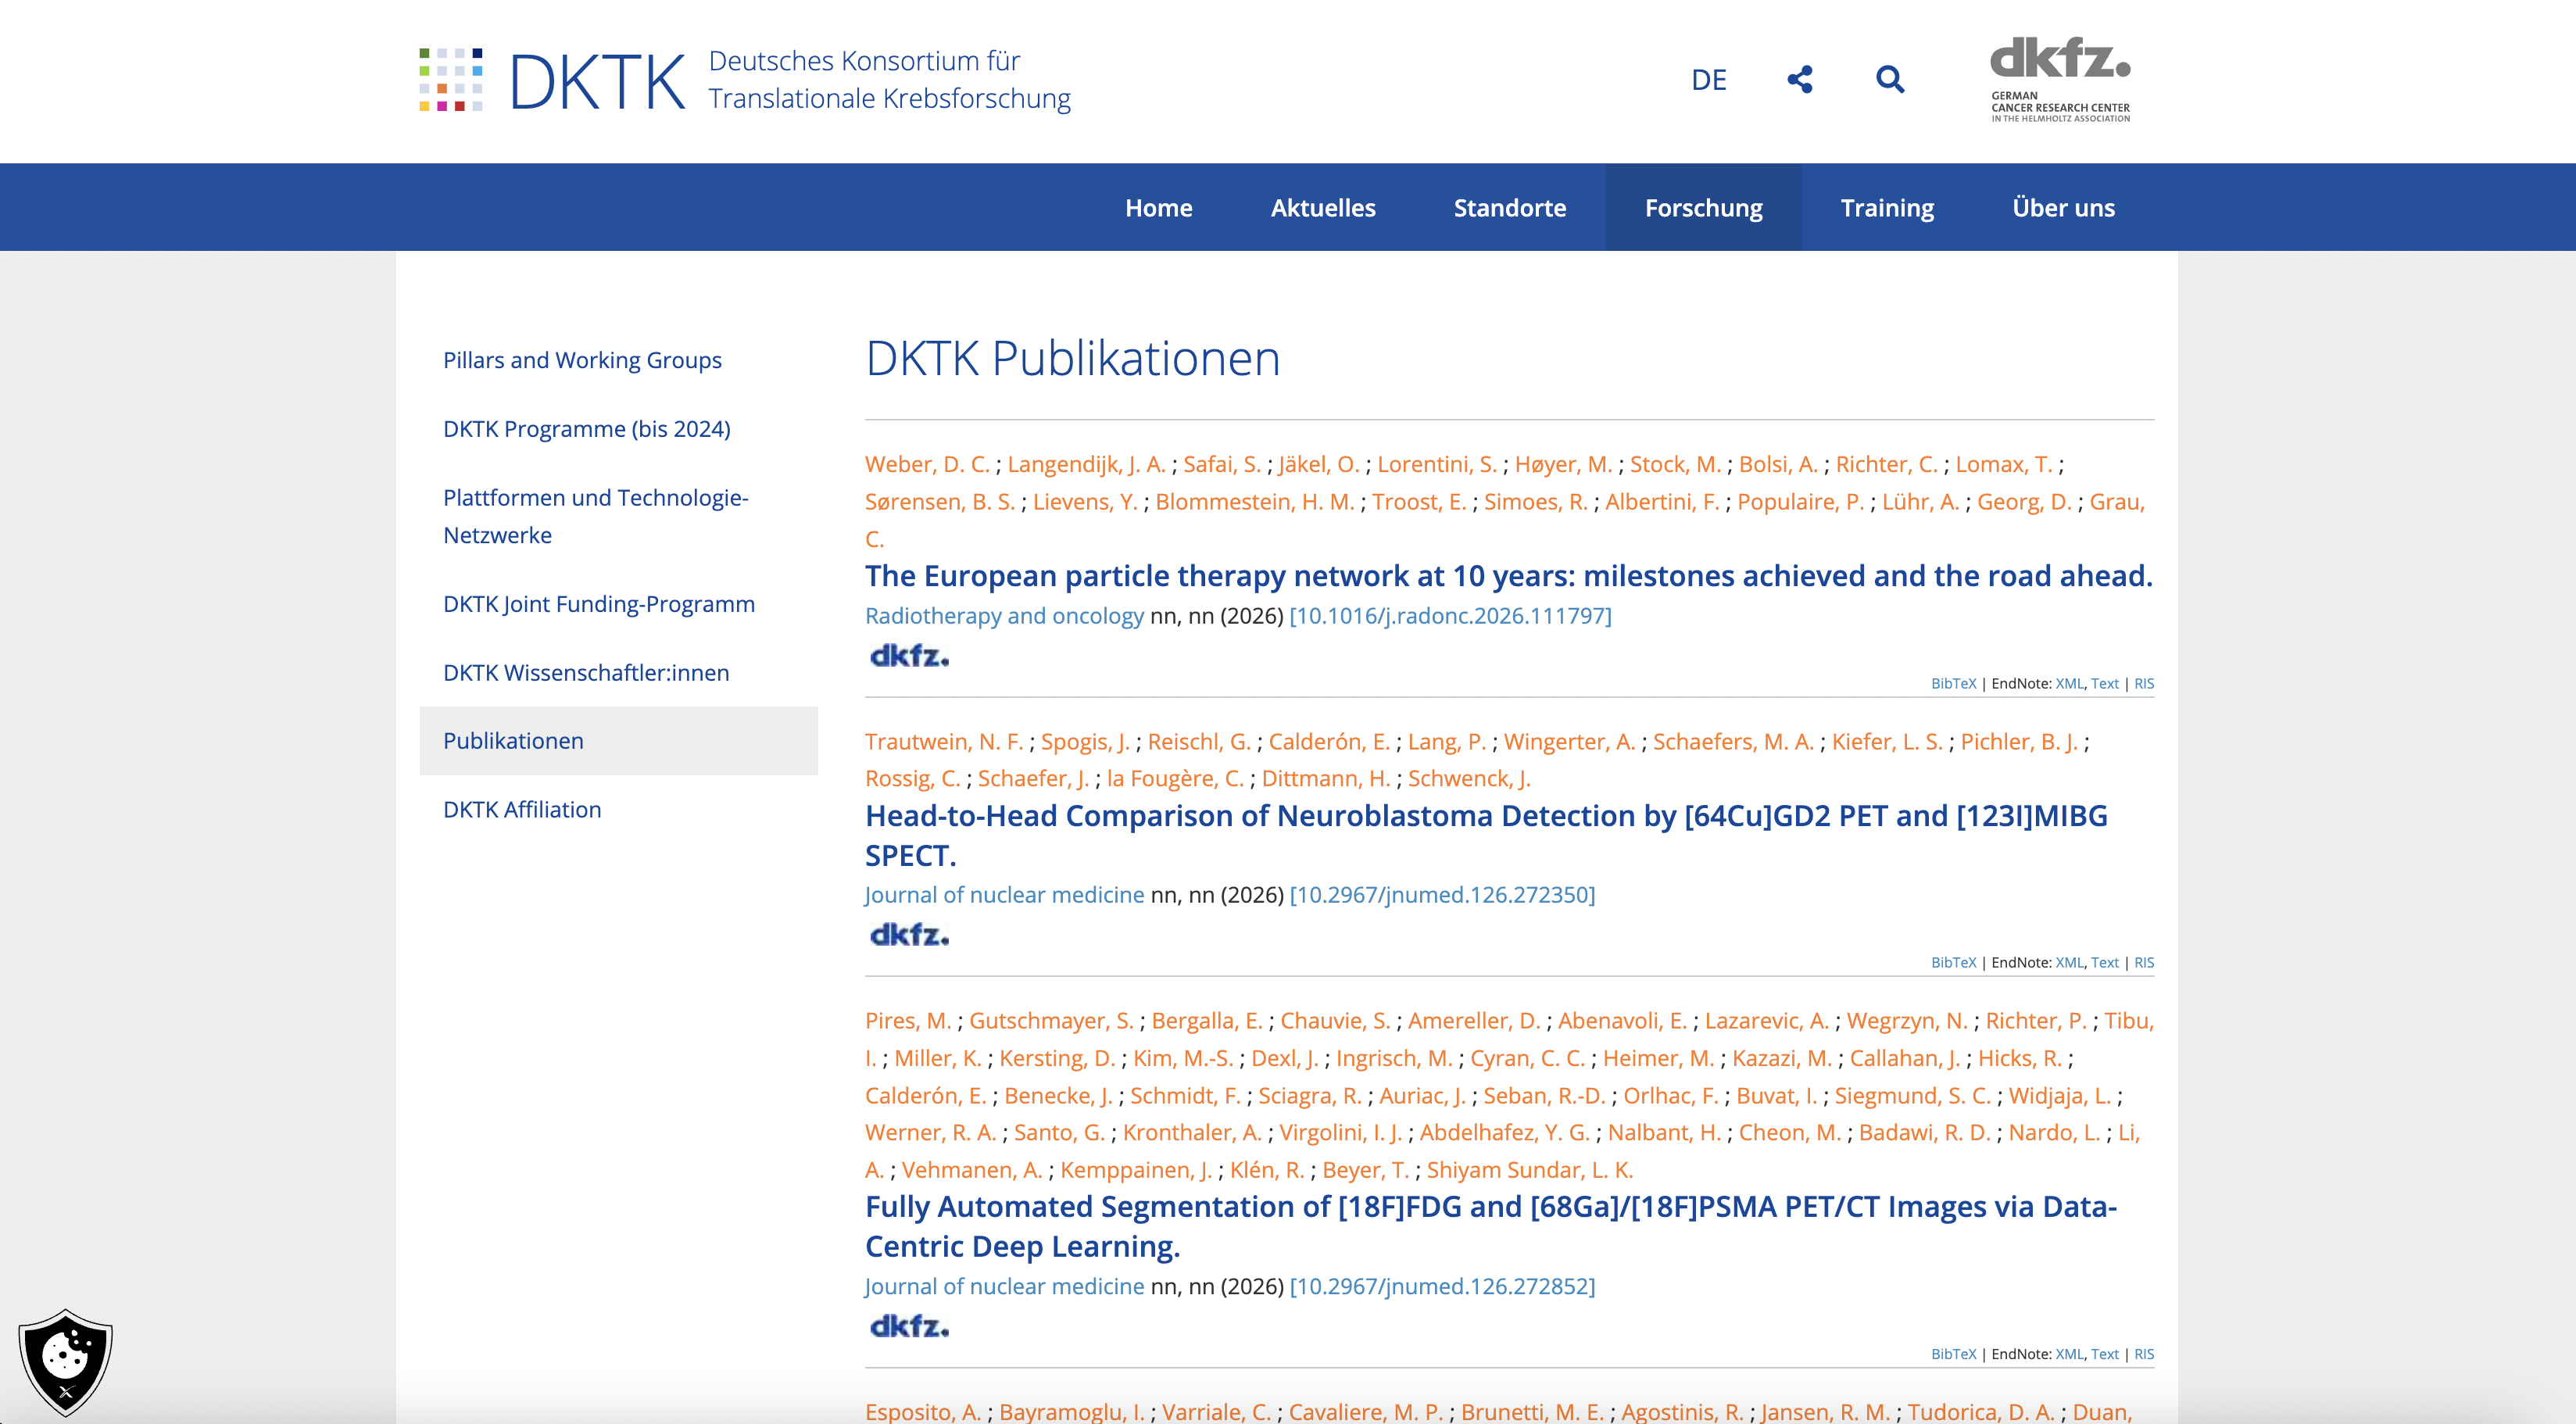Open the Standorte menu item
The height and width of the screenshot is (1424, 2576).
coord(1509,207)
